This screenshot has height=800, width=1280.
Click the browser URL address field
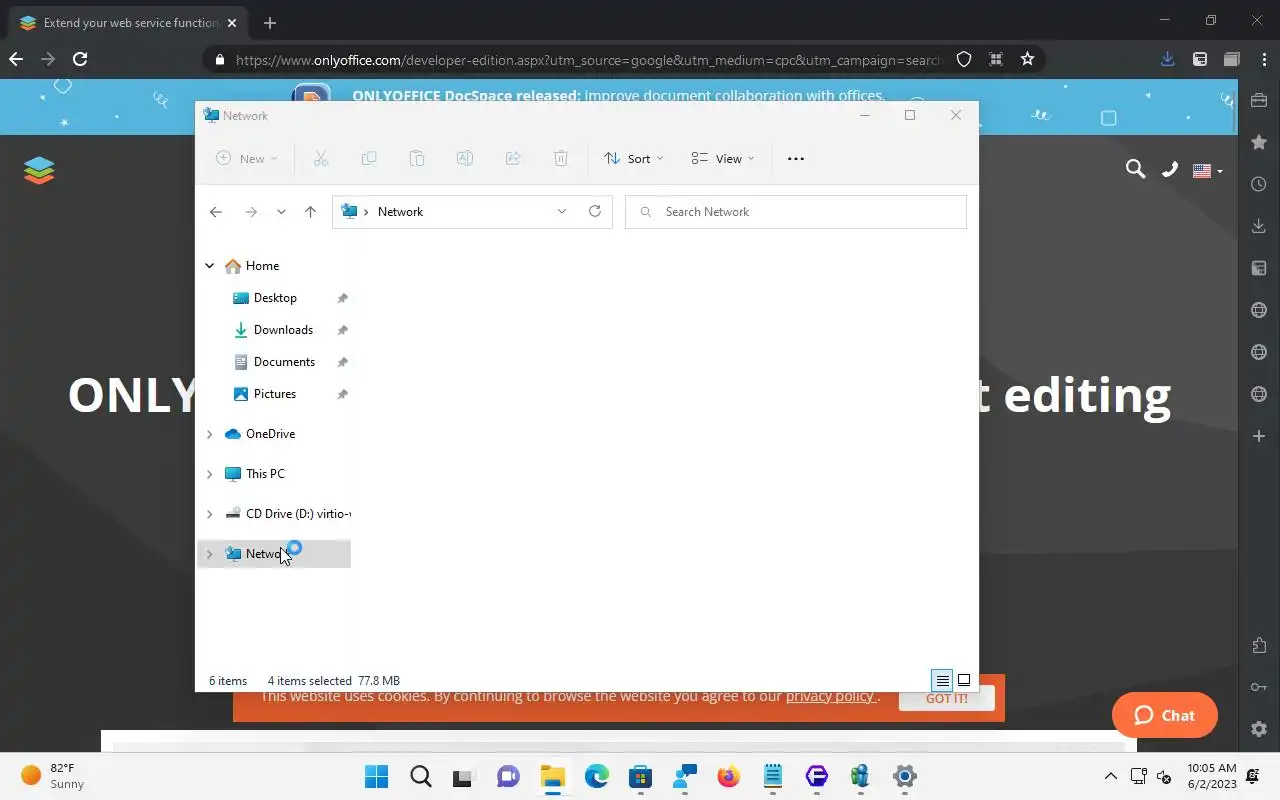coord(590,60)
